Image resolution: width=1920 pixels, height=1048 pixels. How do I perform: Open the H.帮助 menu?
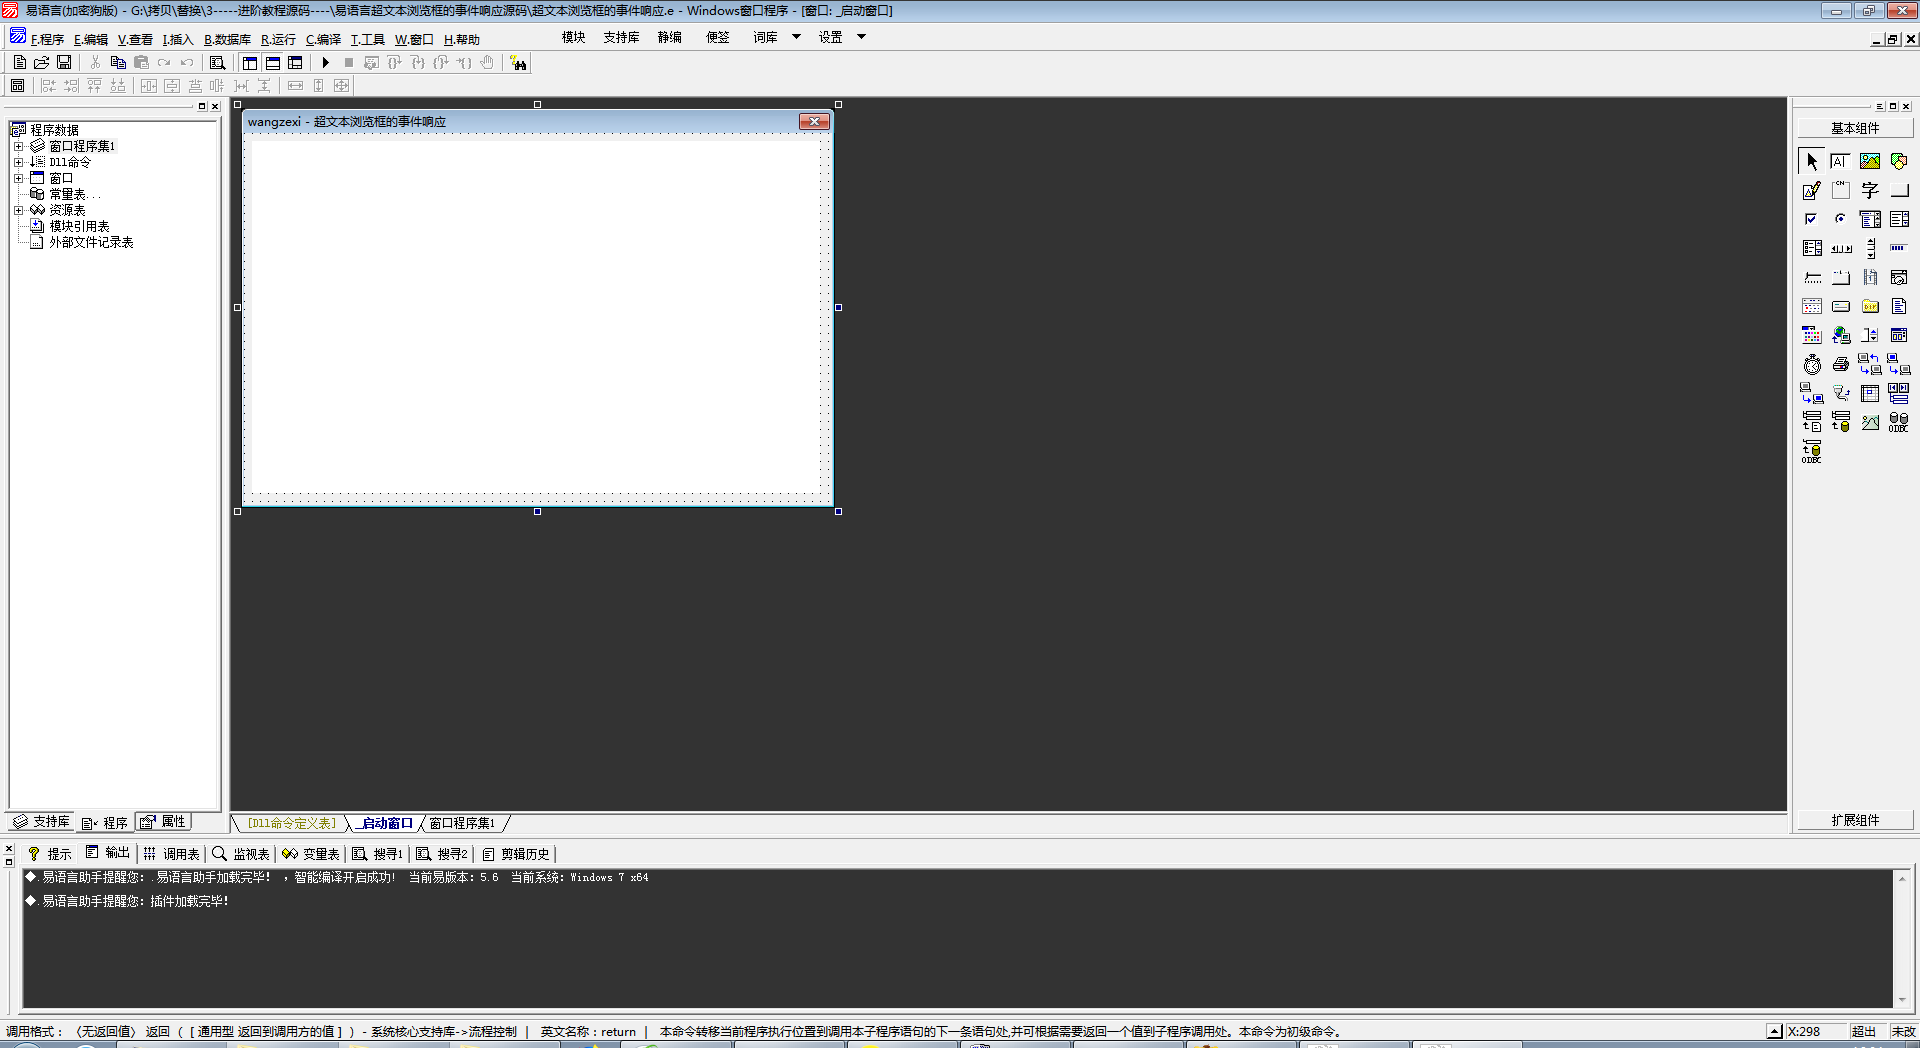(x=462, y=39)
